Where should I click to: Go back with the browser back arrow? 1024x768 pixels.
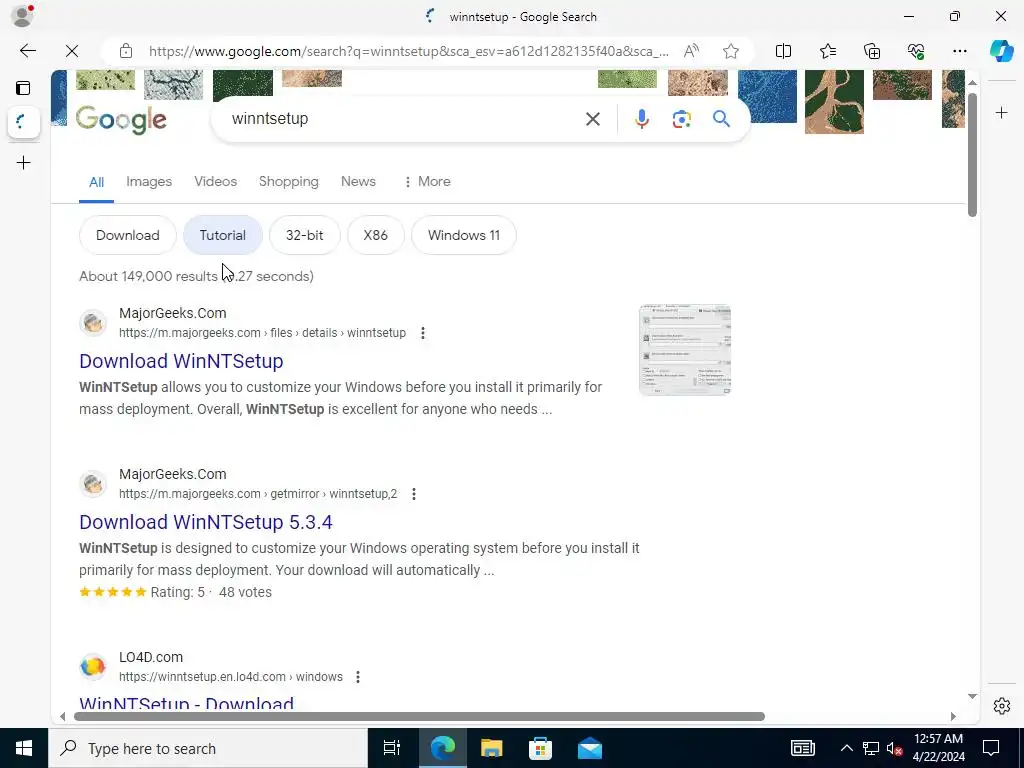(x=27, y=51)
